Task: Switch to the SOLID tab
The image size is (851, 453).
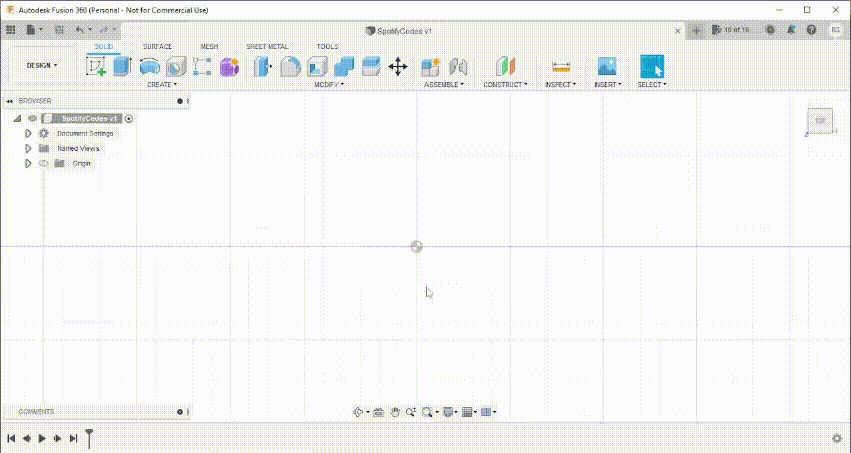Action: [x=104, y=47]
